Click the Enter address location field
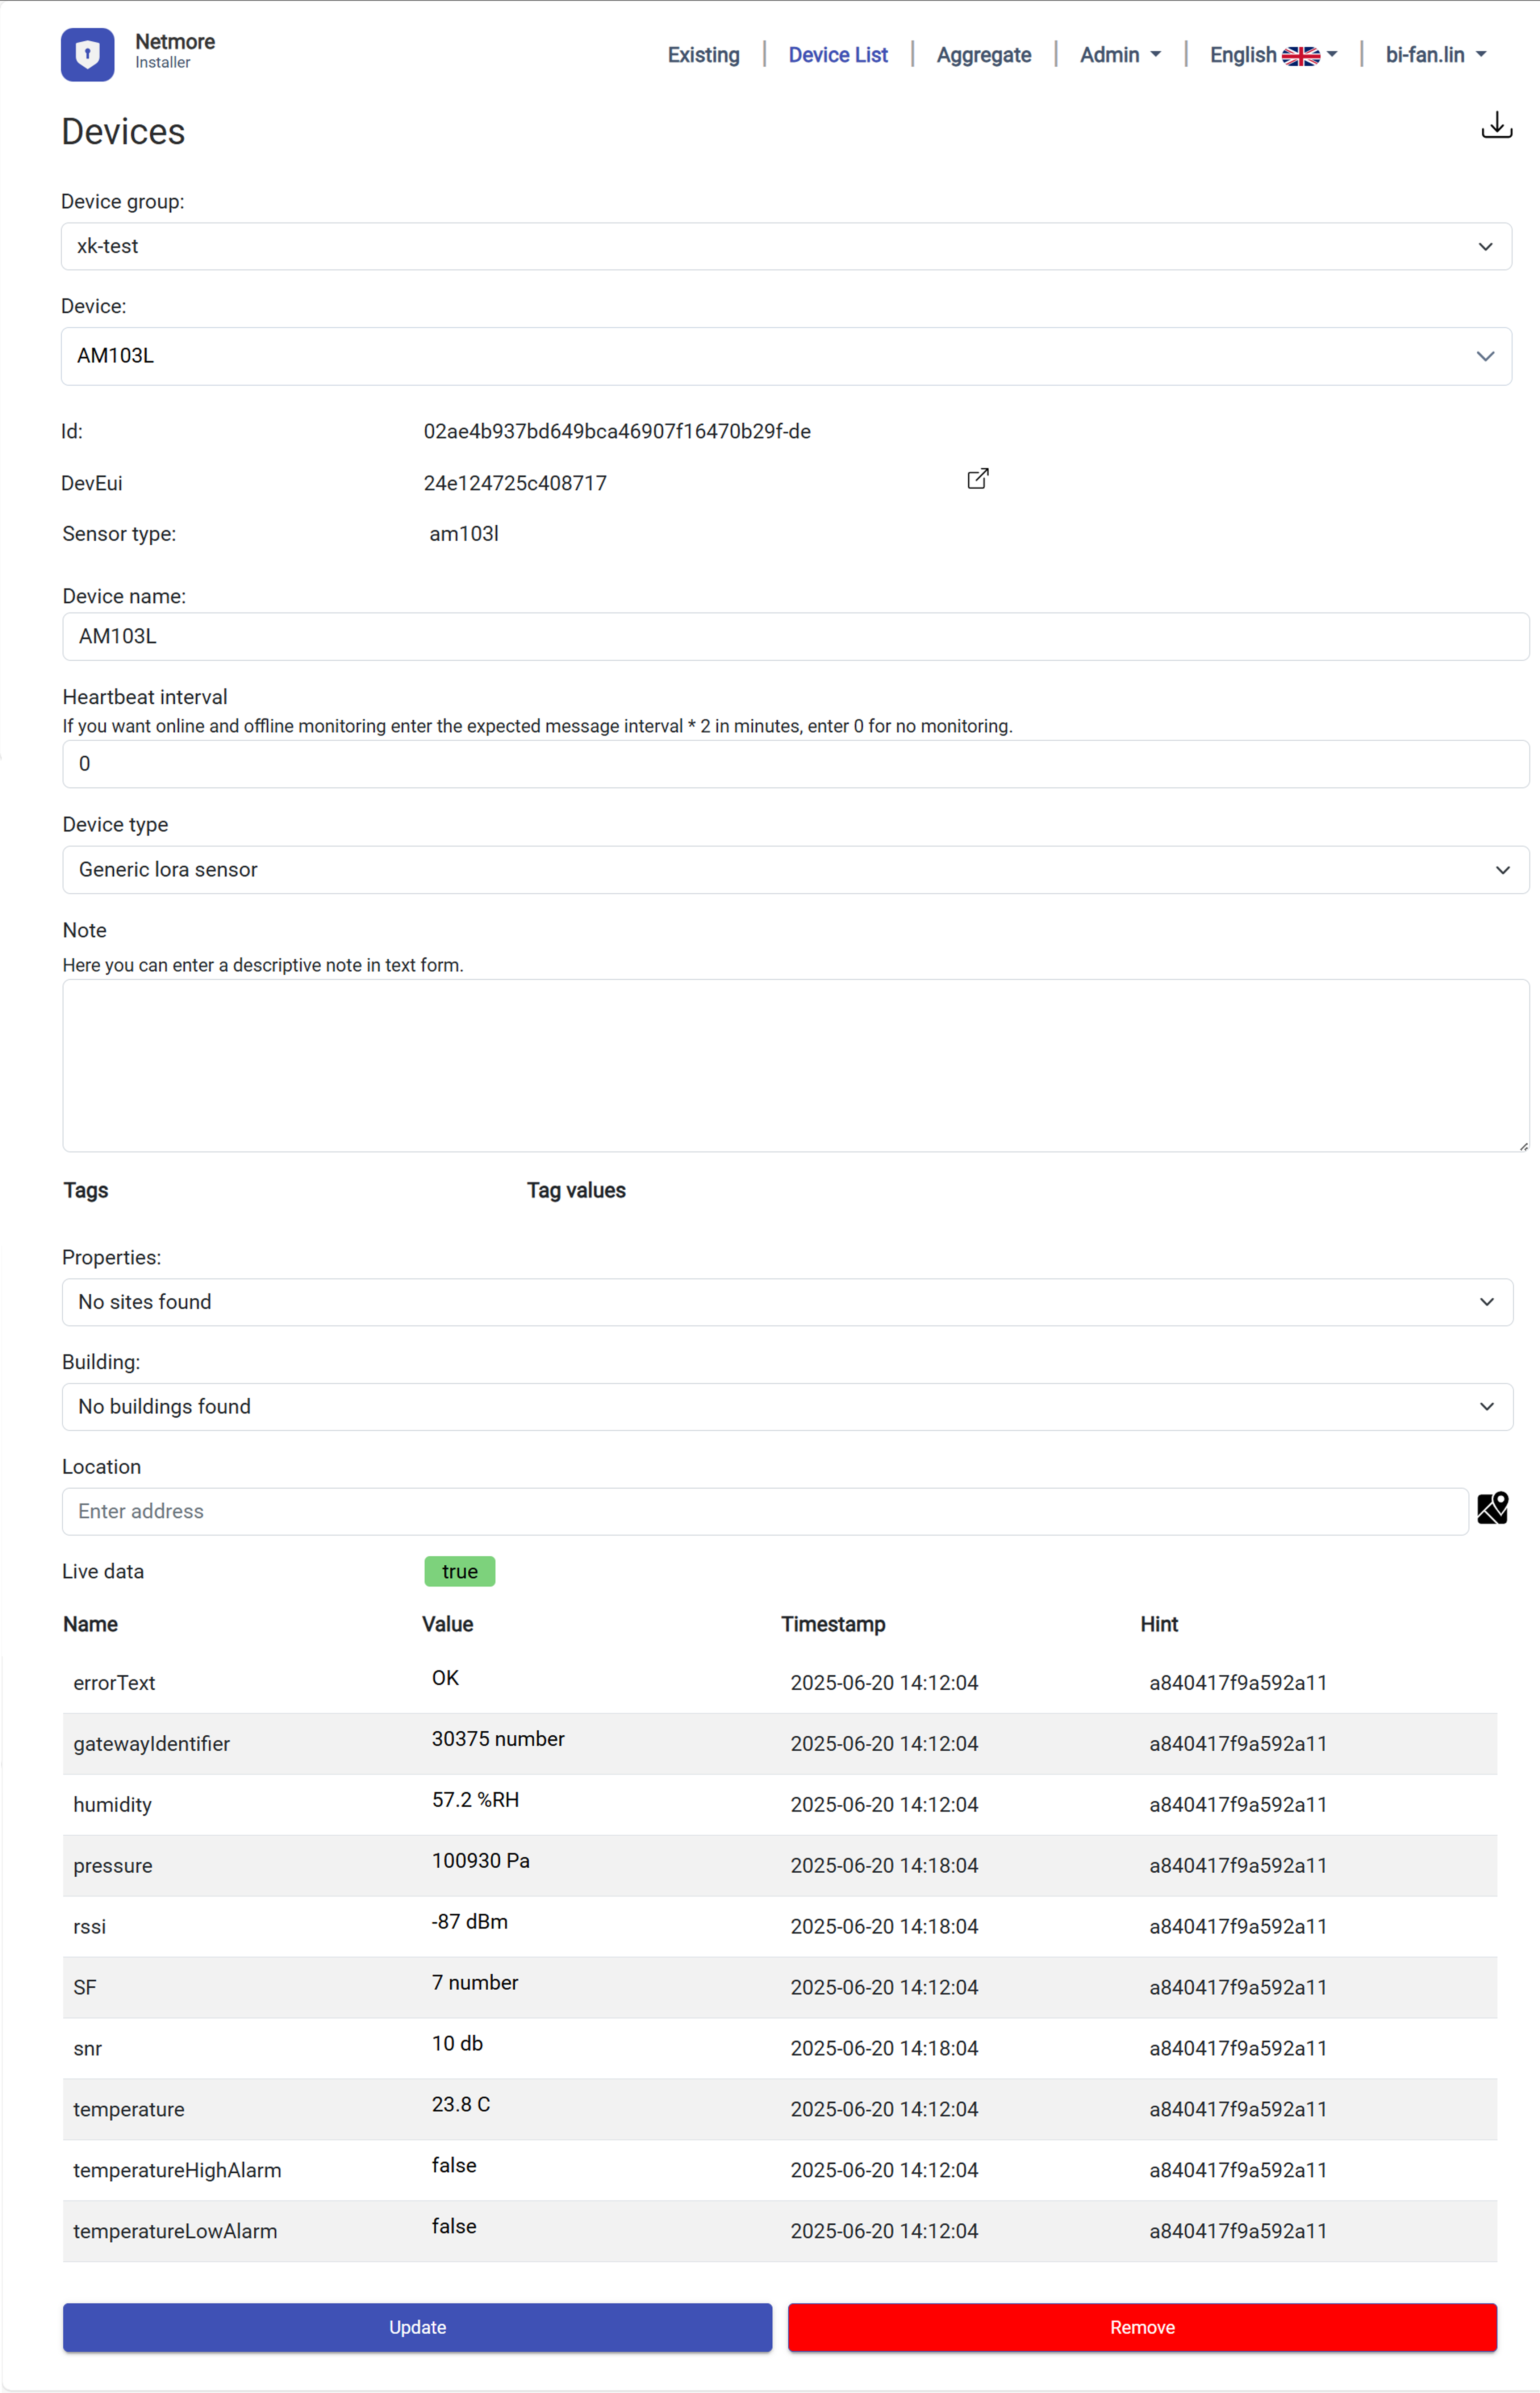 pyautogui.click(x=765, y=1511)
